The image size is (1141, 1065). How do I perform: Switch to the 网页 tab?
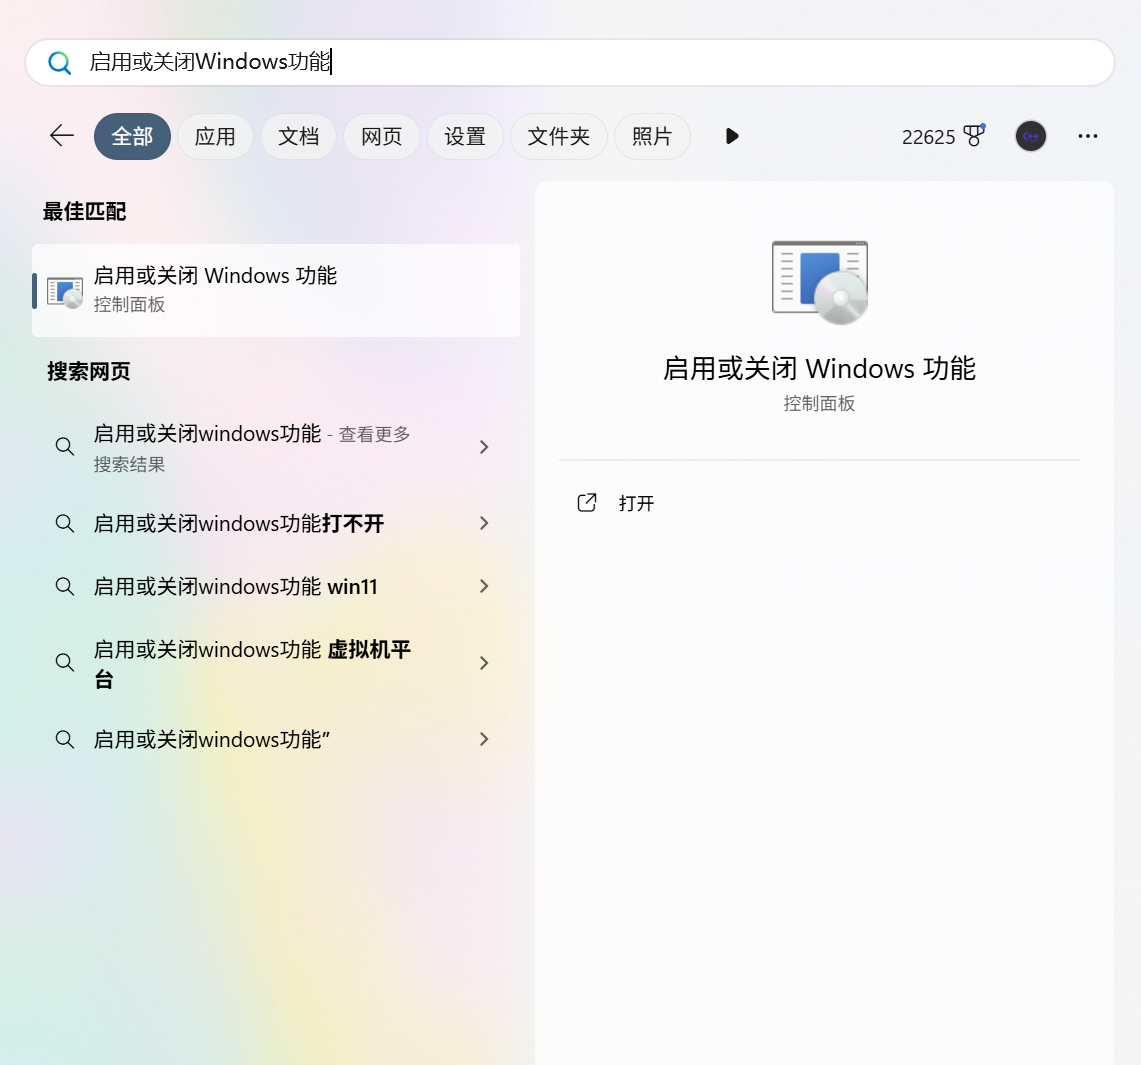coord(381,136)
